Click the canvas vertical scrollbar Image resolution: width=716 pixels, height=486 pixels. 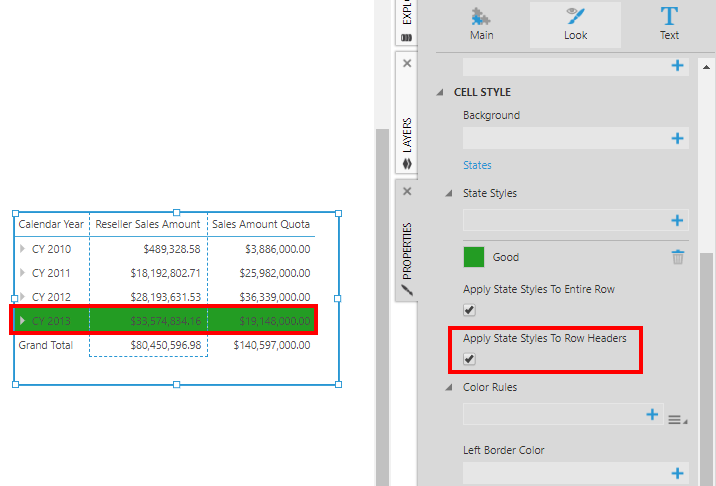(x=382, y=306)
